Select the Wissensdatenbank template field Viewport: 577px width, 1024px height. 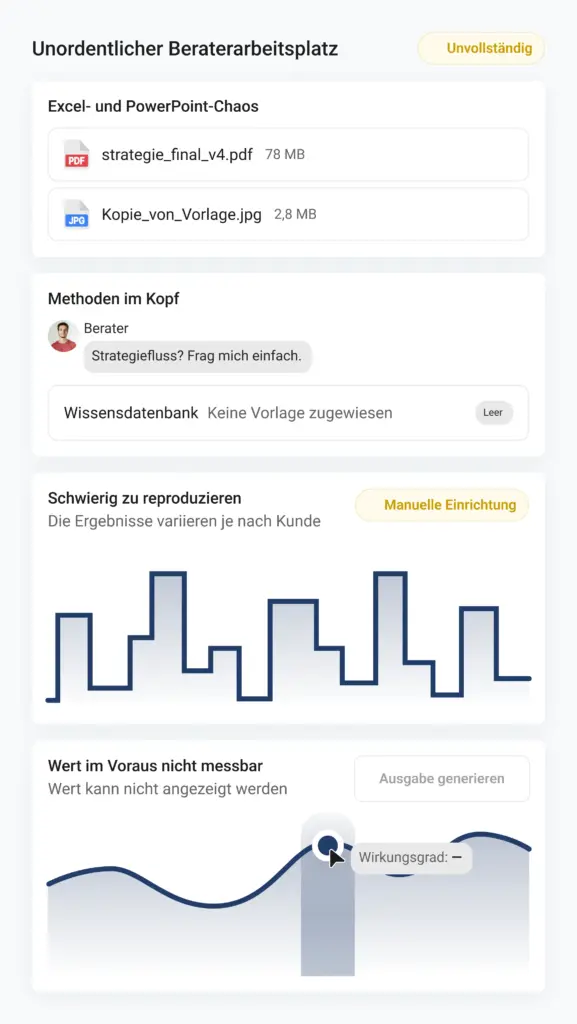coord(288,413)
